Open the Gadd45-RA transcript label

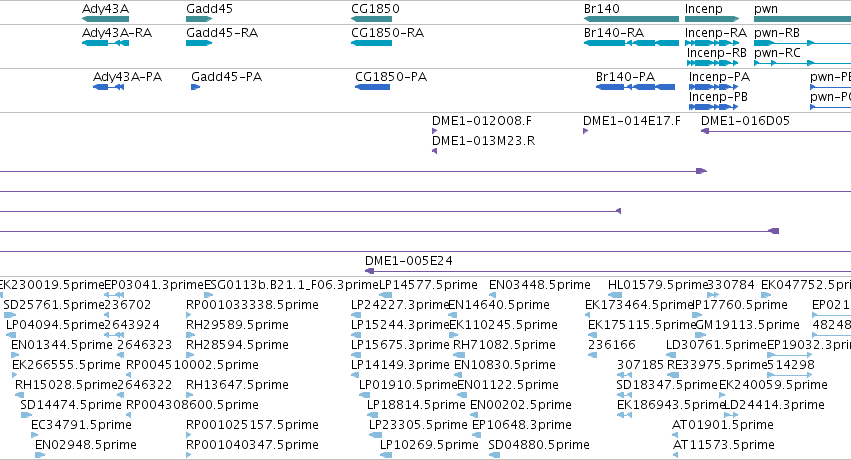click(222, 33)
